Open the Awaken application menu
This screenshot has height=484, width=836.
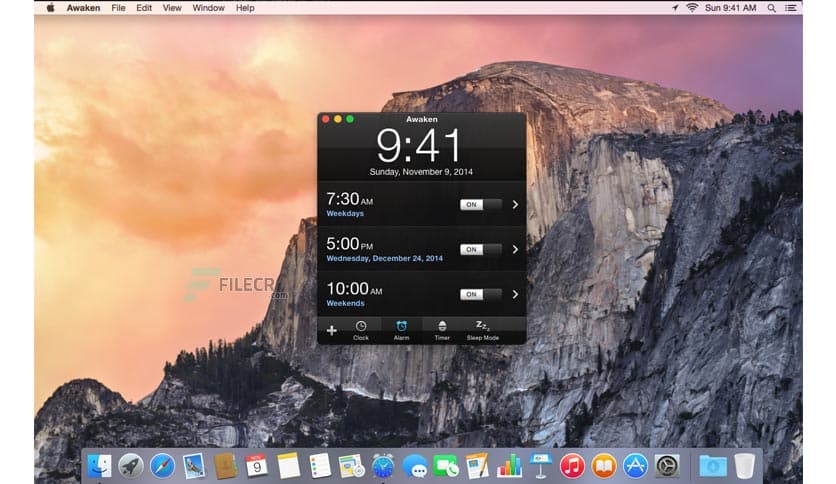83,8
